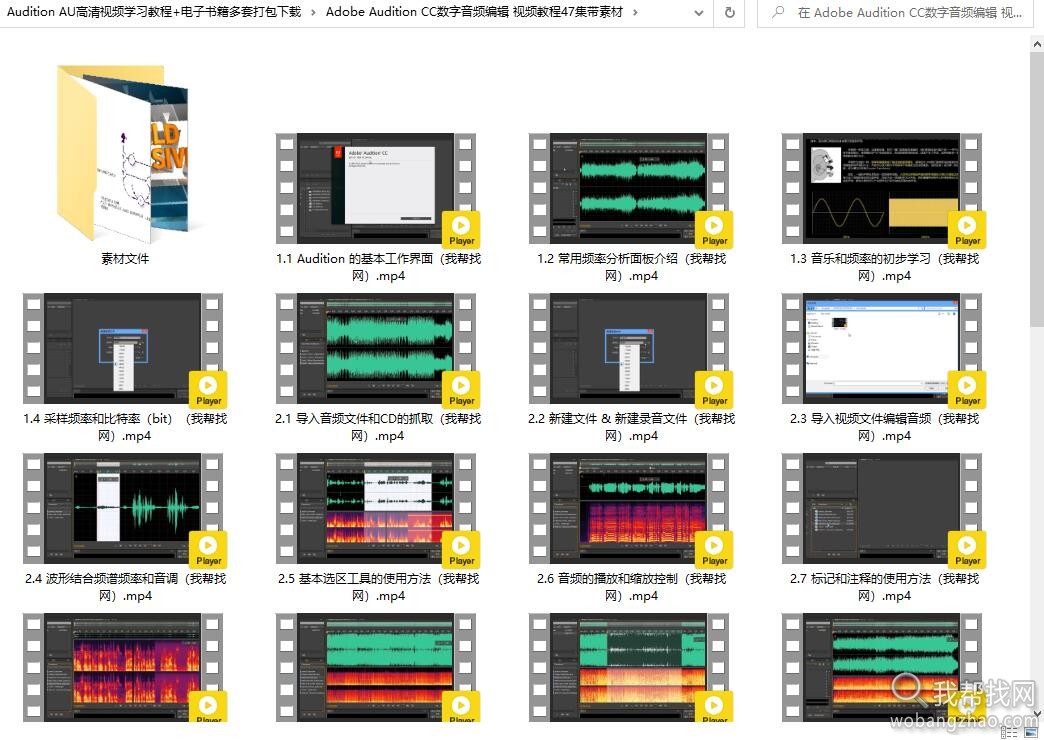The width and height of the screenshot is (1044, 740).
Task: Click Player badge on video 1.1
Action: tap(461, 230)
